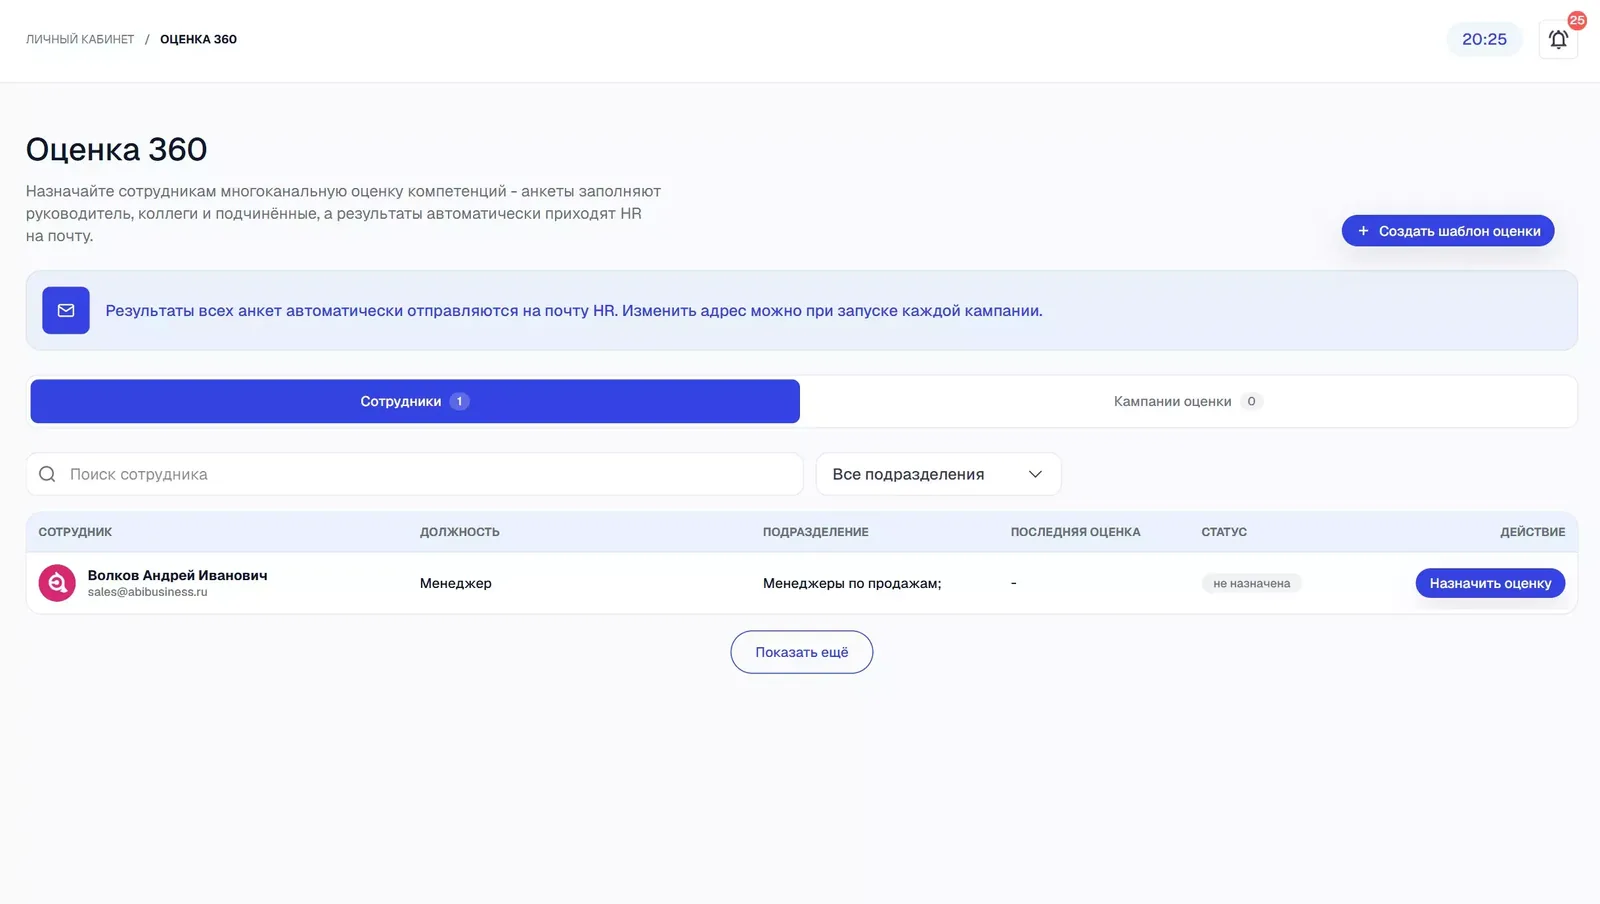
Task: Click Создать шаблон оценки button
Action: (1448, 231)
